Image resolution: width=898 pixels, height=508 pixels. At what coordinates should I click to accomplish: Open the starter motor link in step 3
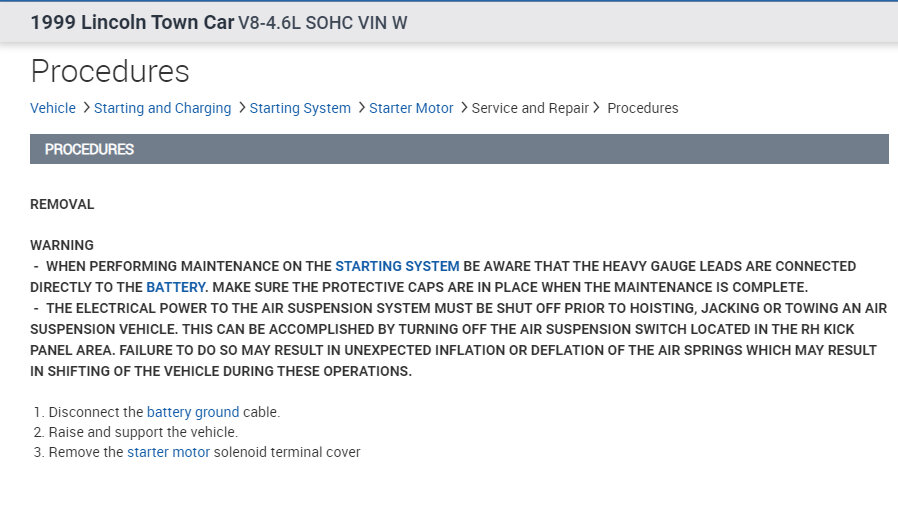click(168, 452)
